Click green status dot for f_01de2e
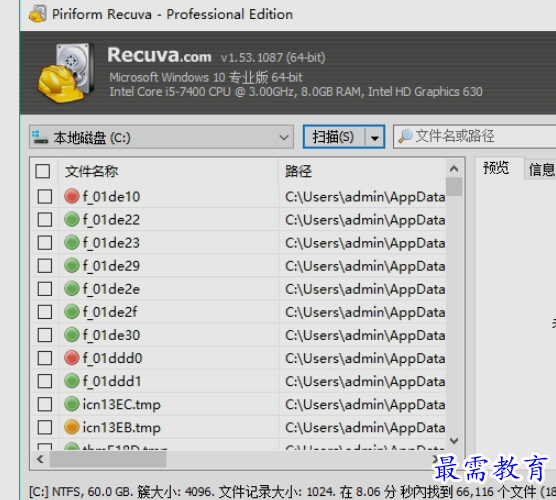The image size is (556, 500). (x=72, y=289)
